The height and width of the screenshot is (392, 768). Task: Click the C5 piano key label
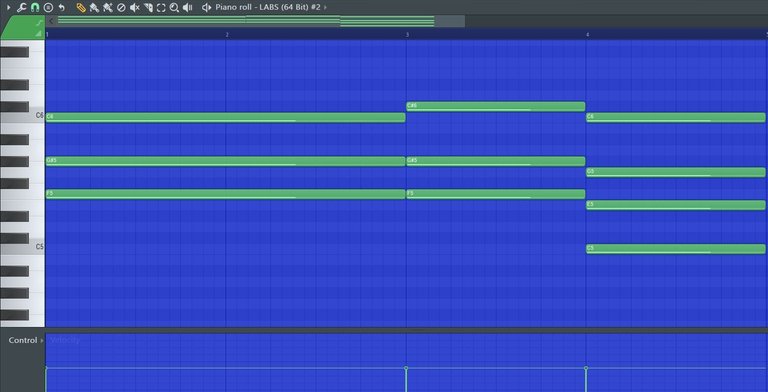pyautogui.click(x=40, y=247)
